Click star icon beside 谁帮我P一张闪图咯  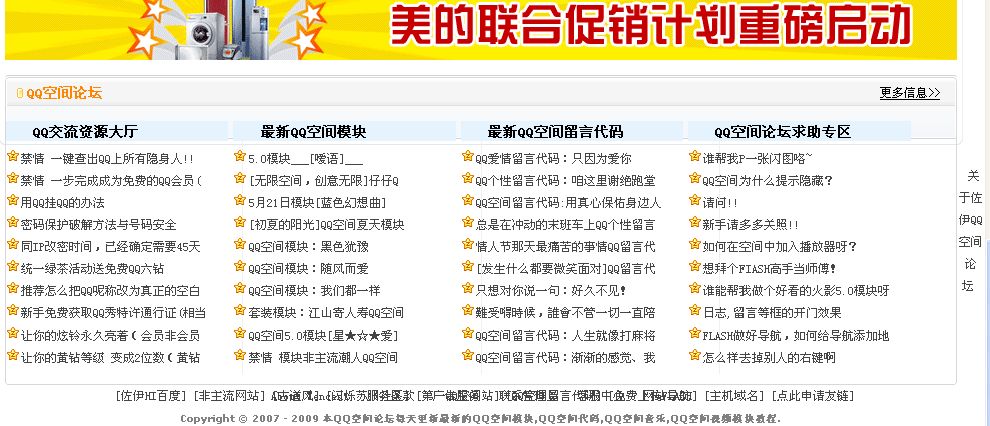[695, 156]
